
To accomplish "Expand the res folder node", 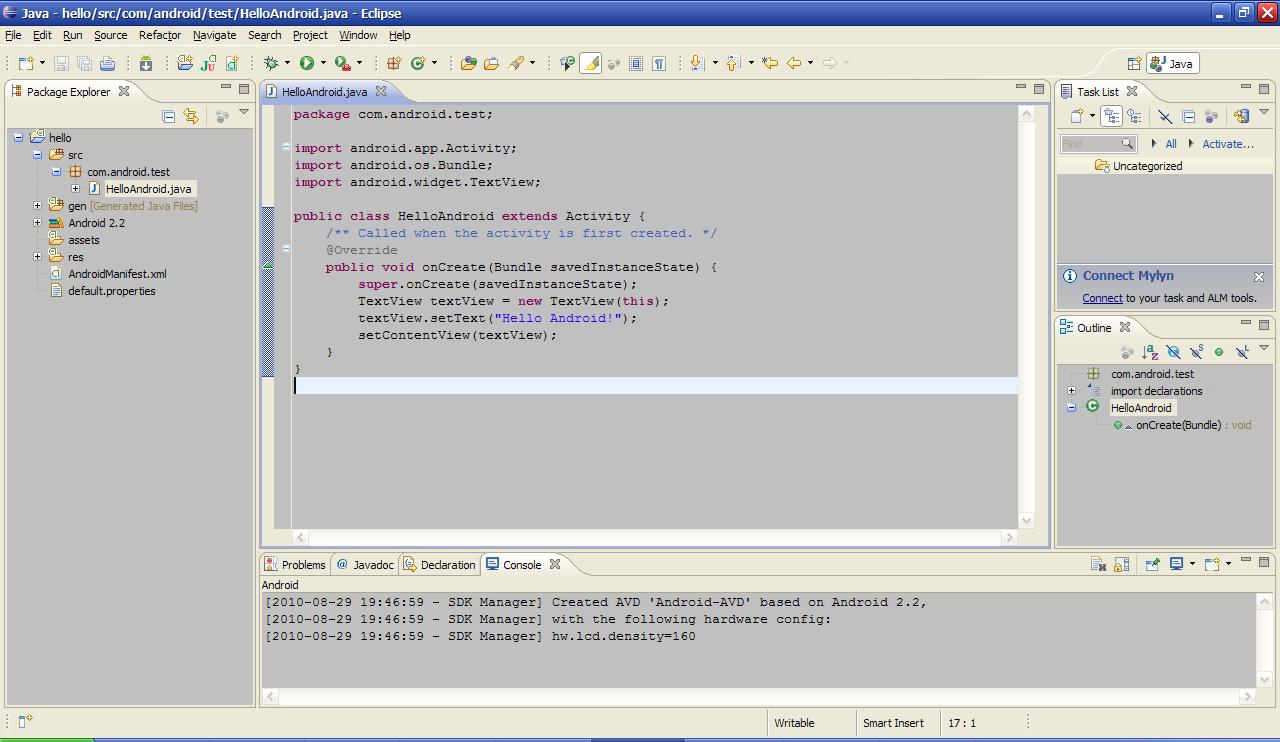I will 38,257.
